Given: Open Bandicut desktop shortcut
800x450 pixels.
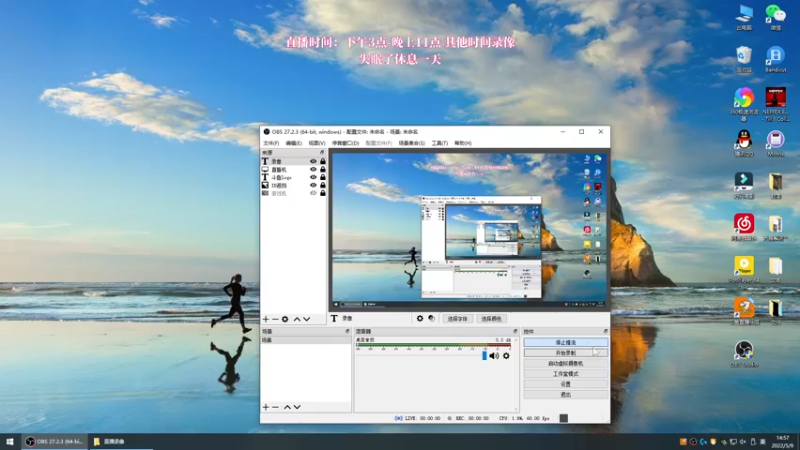Looking at the screenshot, I should (776, 59).
